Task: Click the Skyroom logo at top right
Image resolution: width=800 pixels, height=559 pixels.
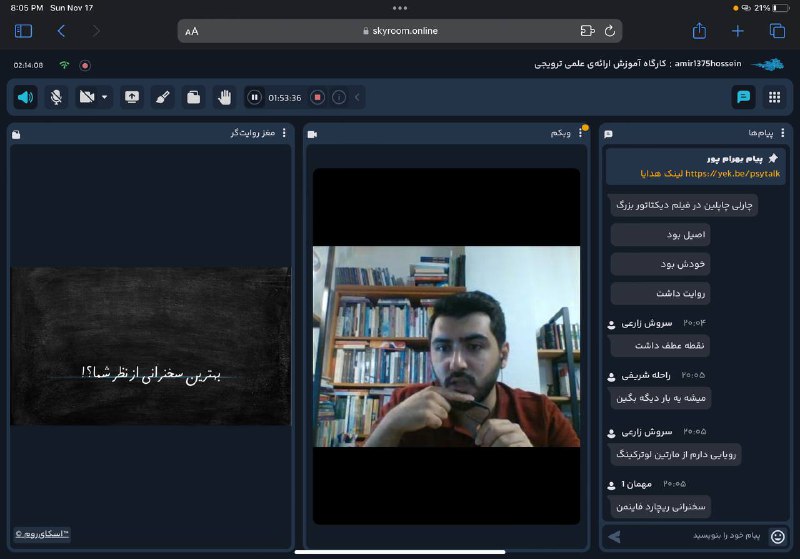Action: (768, 64)
